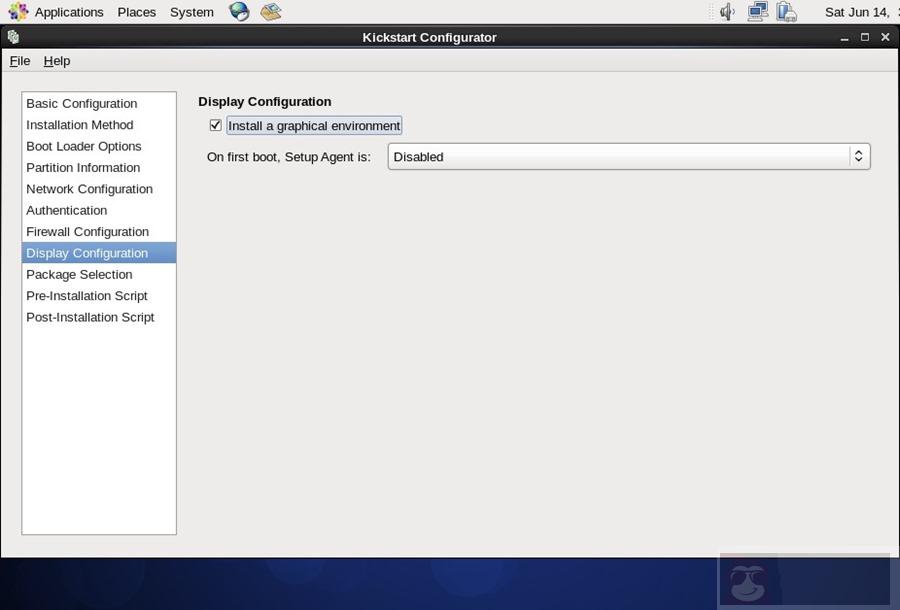Open the Places menu
This screenshot has height=610, width=900.
click(136, 11)
